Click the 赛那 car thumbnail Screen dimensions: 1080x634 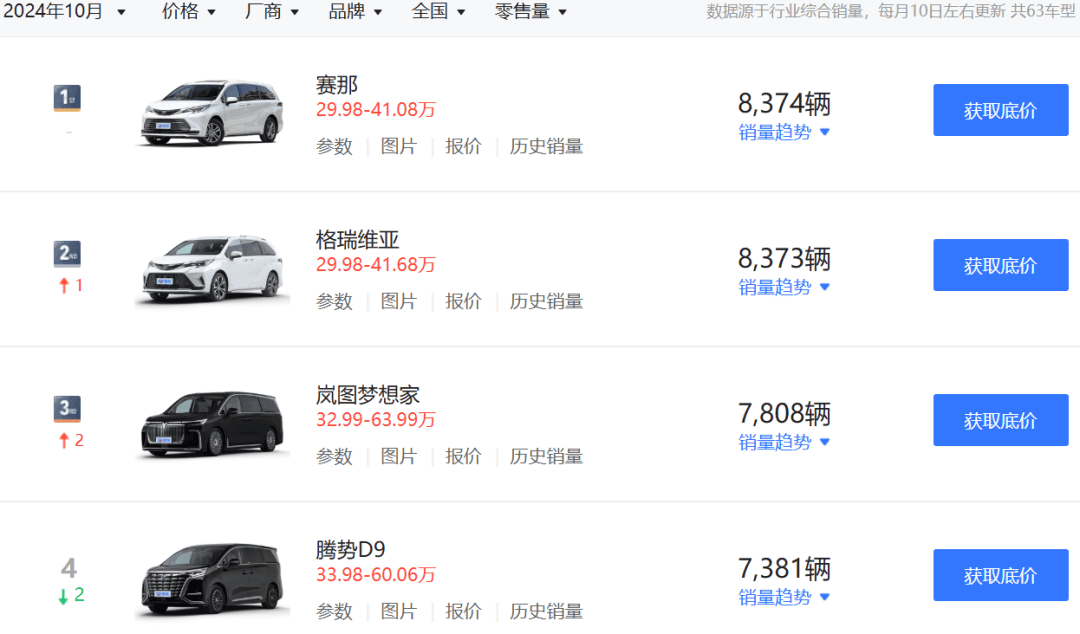pyautogui.click(x=212, y=112)
